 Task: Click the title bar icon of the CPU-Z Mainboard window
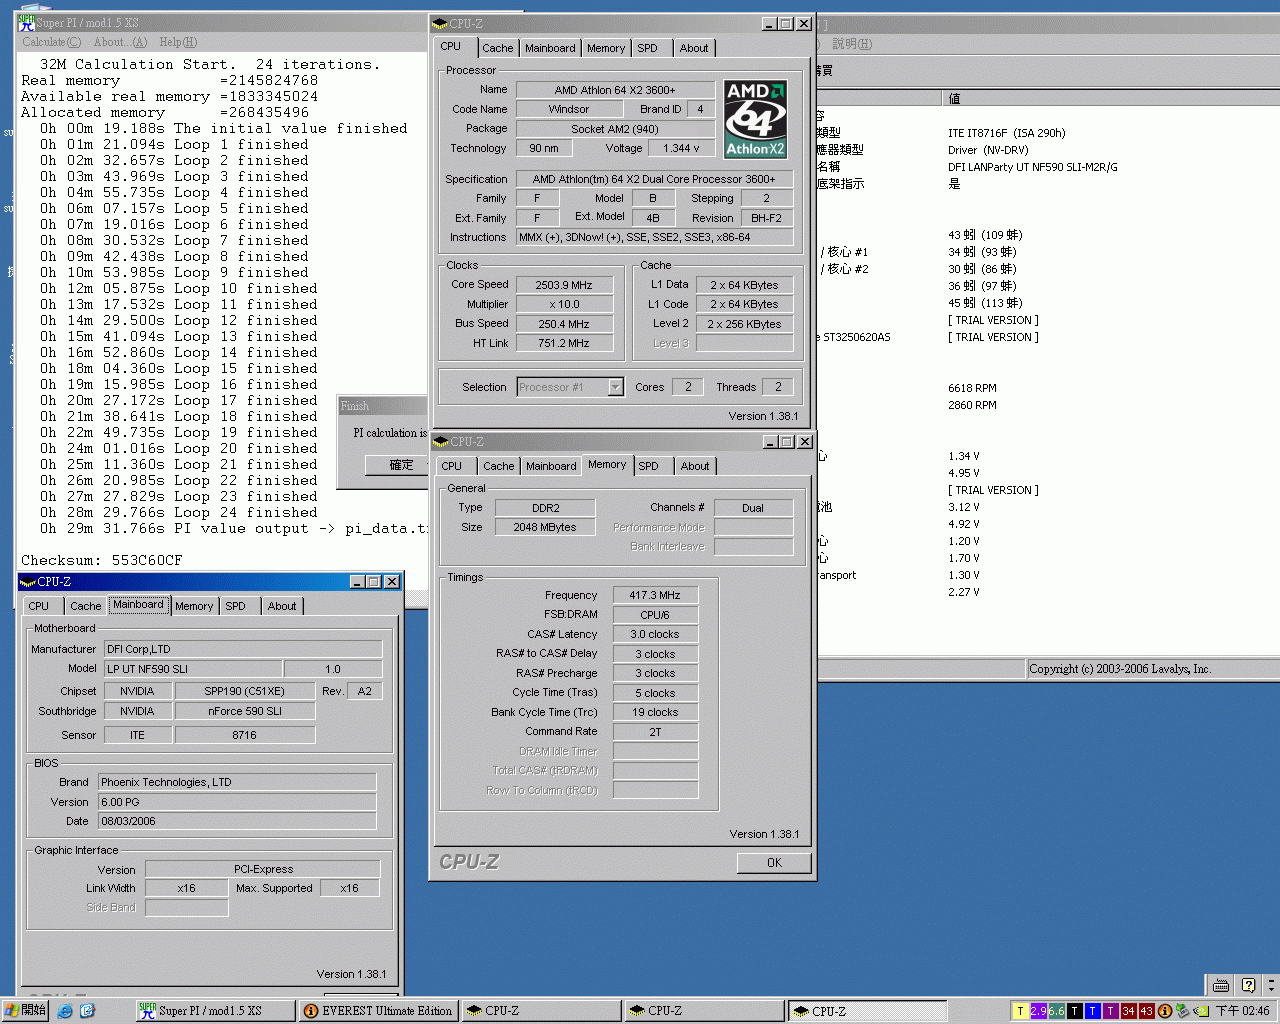[x=27, y=582]
